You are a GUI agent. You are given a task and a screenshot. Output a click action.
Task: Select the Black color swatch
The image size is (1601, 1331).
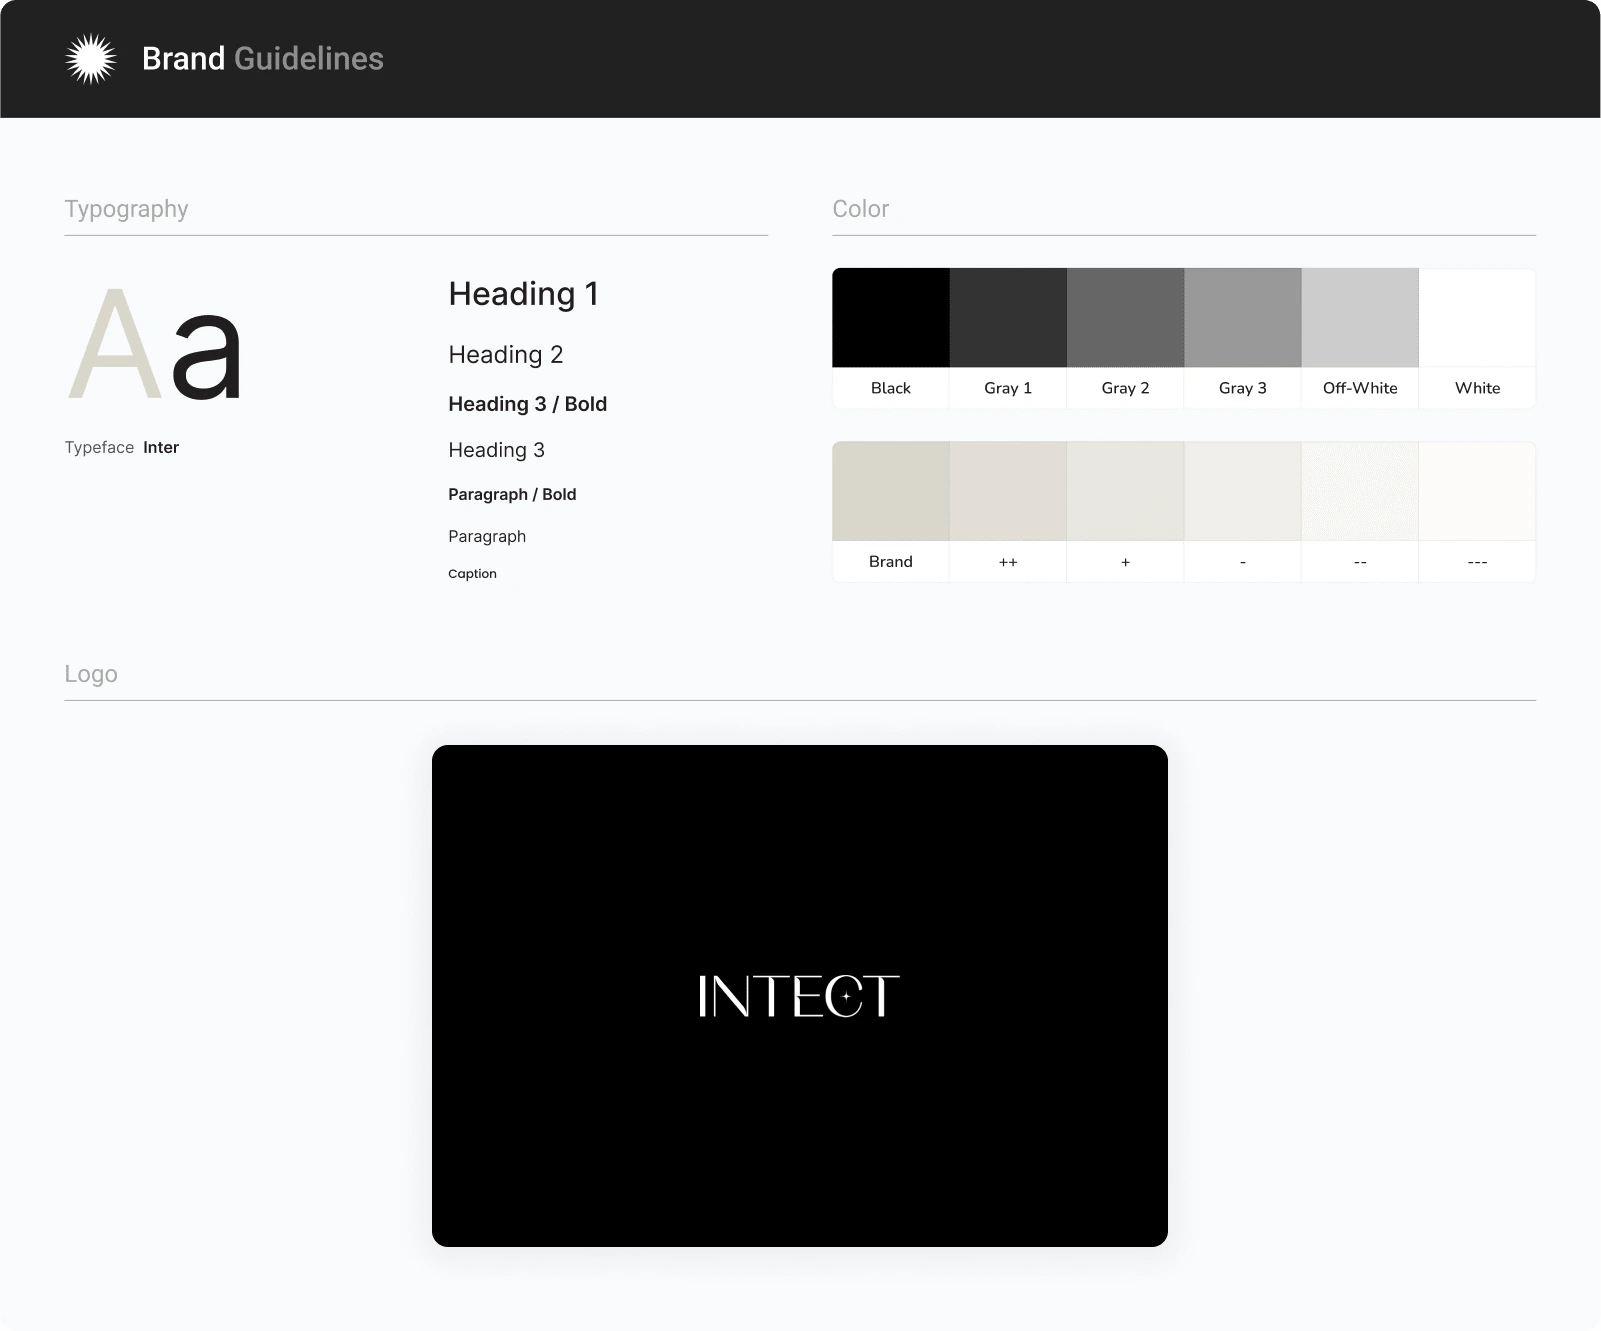tap(891, 317)
